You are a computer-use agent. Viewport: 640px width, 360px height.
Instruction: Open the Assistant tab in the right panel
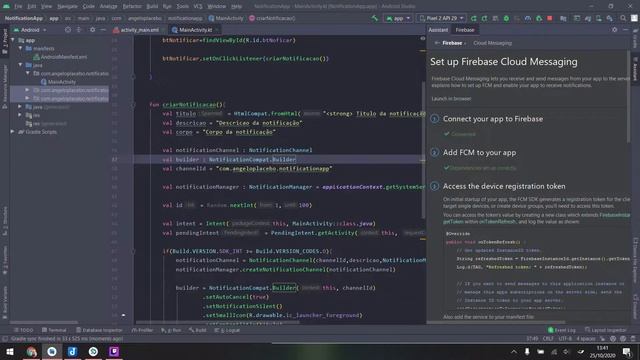[x=438, y=30]
